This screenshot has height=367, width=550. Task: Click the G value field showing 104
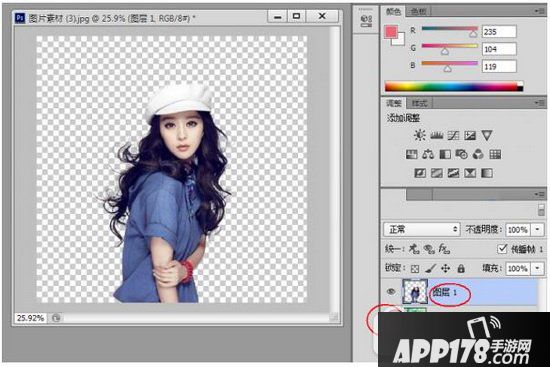pos(499,49)
